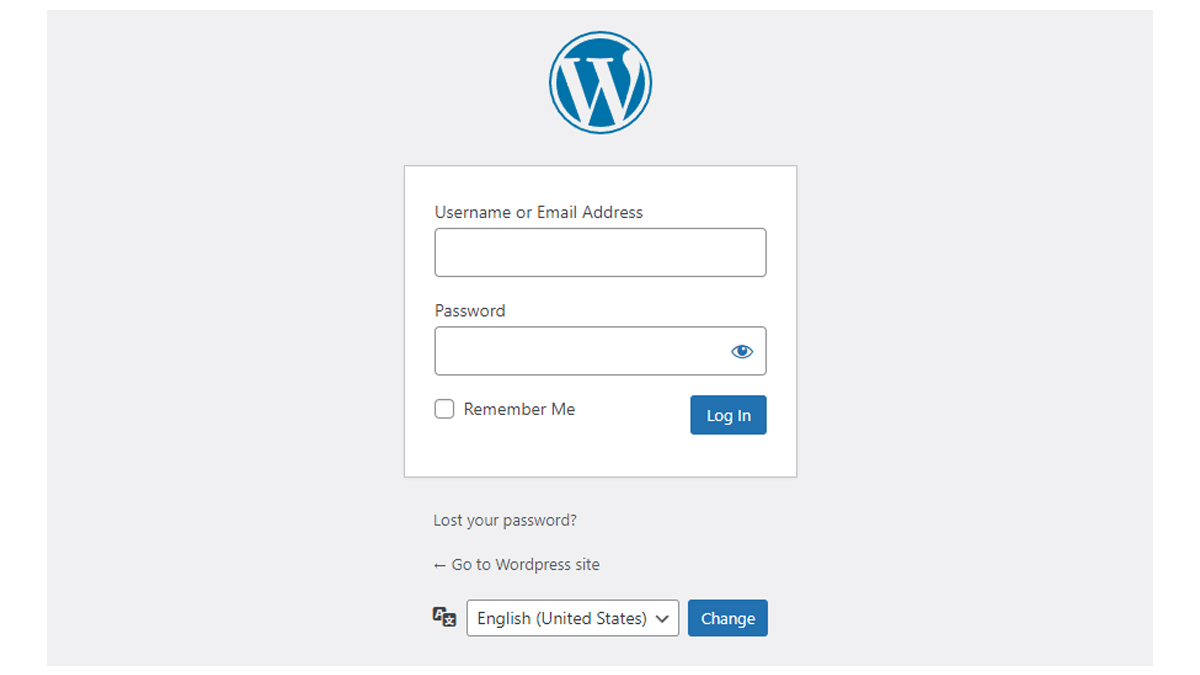
Task: Click the WordPress logo
Action: coord(600,82)
